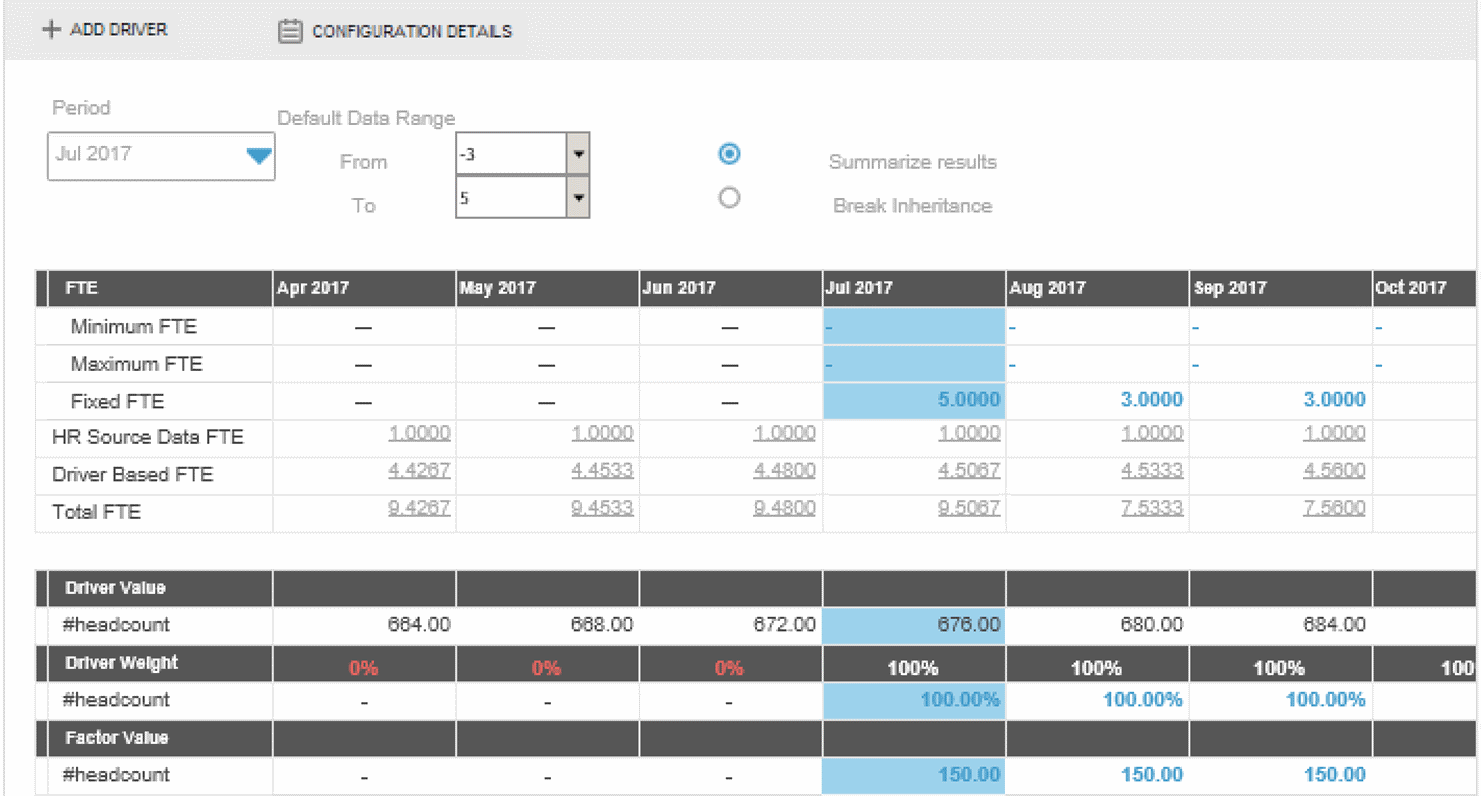Expand the To range dropdown arrow
Screen dimensions: 1481x796
[x=578, y=198]
